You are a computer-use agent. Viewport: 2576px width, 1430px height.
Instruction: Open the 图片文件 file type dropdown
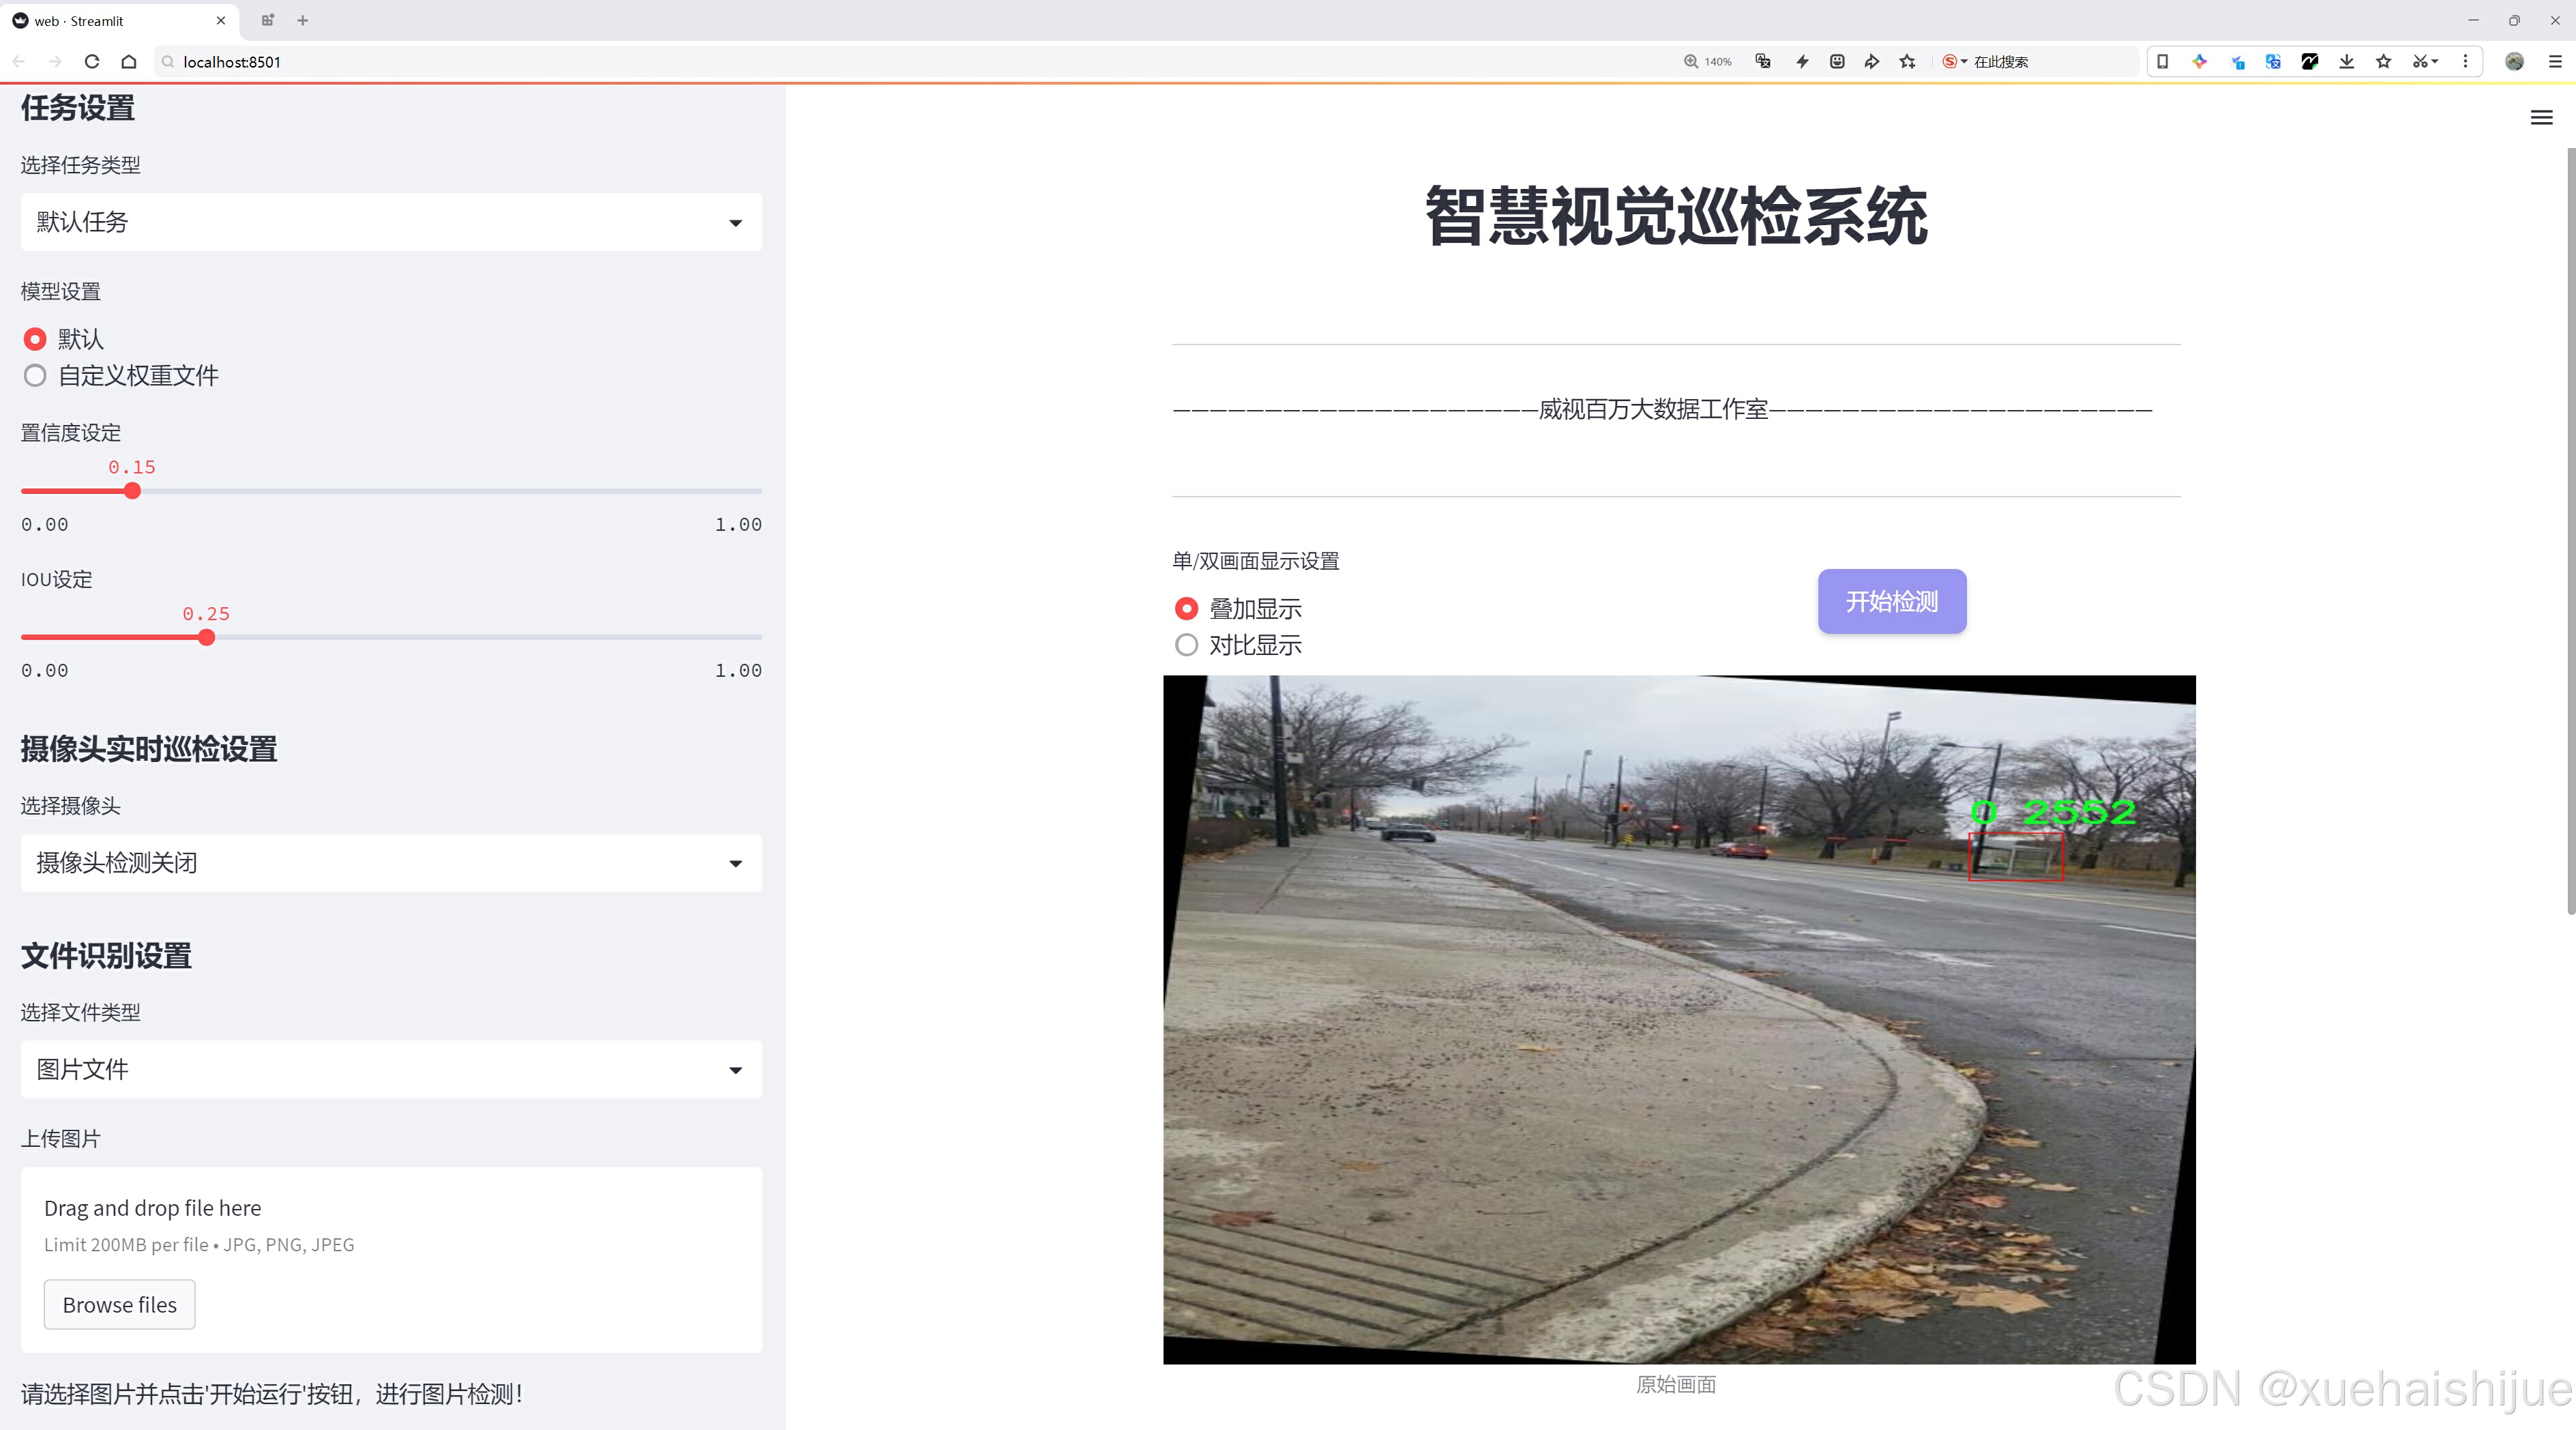tap(391, 1069)
